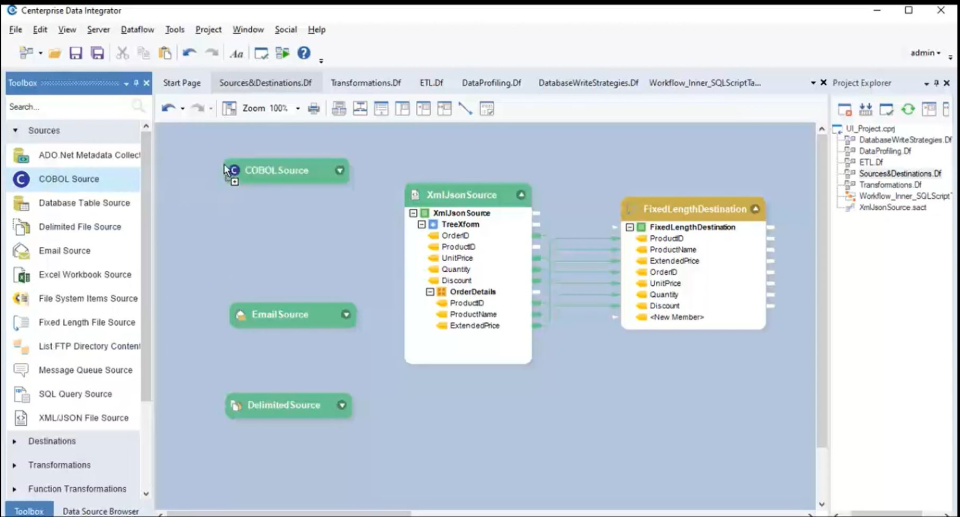
Task: Expand Function Transformations group
Action: pos(15,489)
